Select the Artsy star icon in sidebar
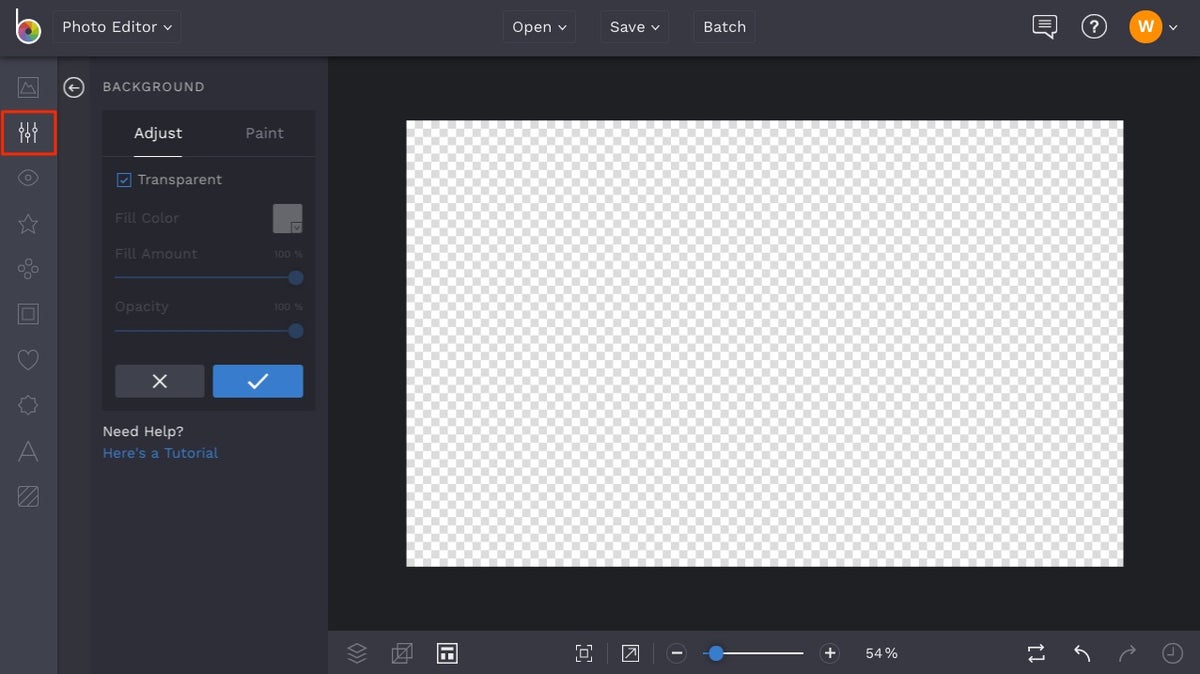Screen dimensions: 1200x674 click(x=28, y=223)
